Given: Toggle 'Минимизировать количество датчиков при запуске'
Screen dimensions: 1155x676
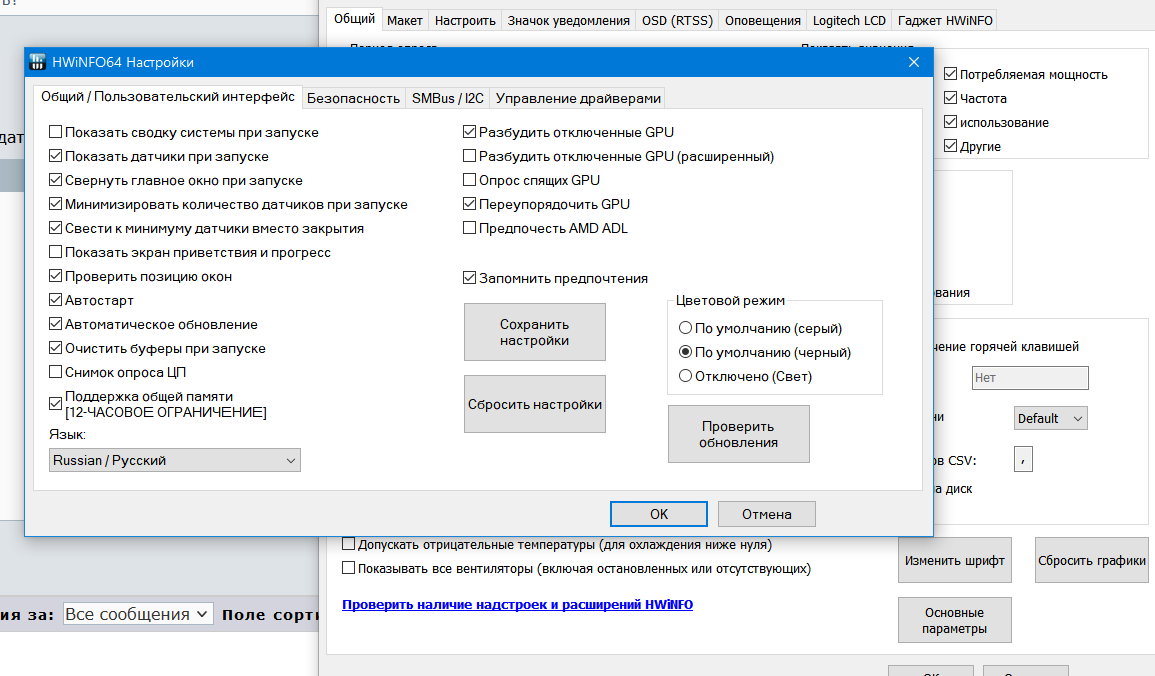Looking at the screenshot, I should click(55, 204).
